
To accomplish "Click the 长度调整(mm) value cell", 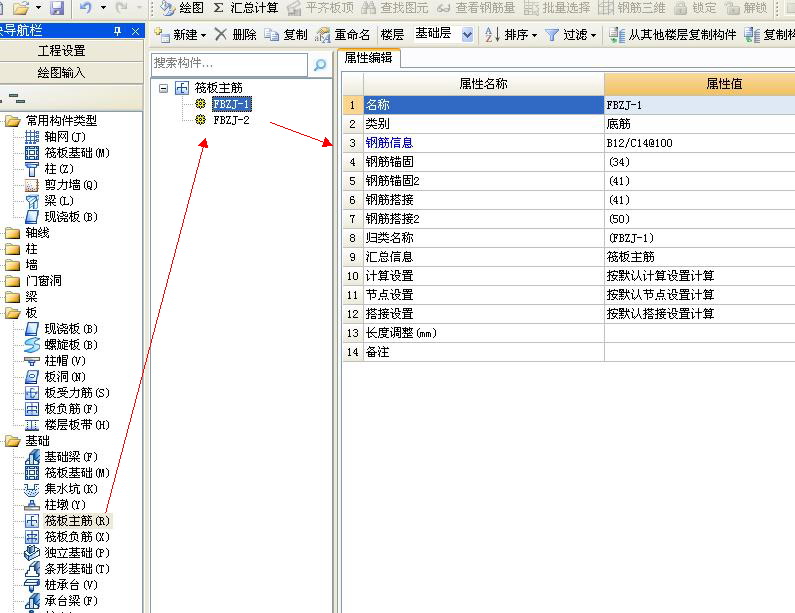I will point(700,333).
